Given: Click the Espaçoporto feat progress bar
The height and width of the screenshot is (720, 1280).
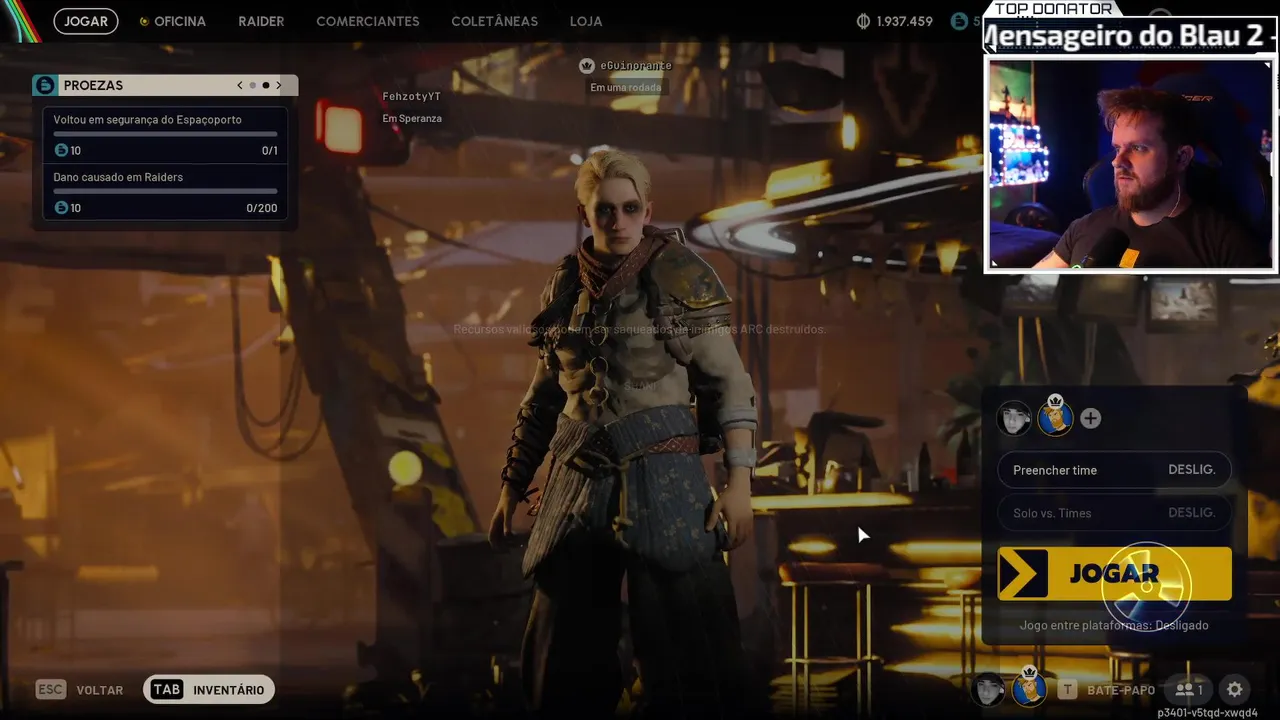Looking at the screenshot, I should coord(165,133).
